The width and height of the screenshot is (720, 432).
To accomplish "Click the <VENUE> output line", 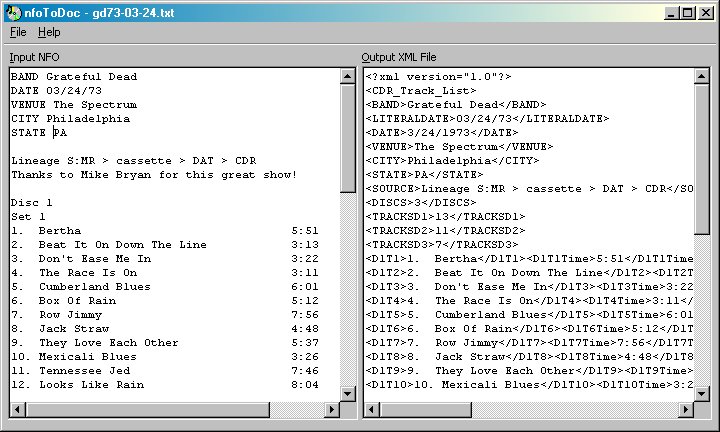I will pos(459,147).
